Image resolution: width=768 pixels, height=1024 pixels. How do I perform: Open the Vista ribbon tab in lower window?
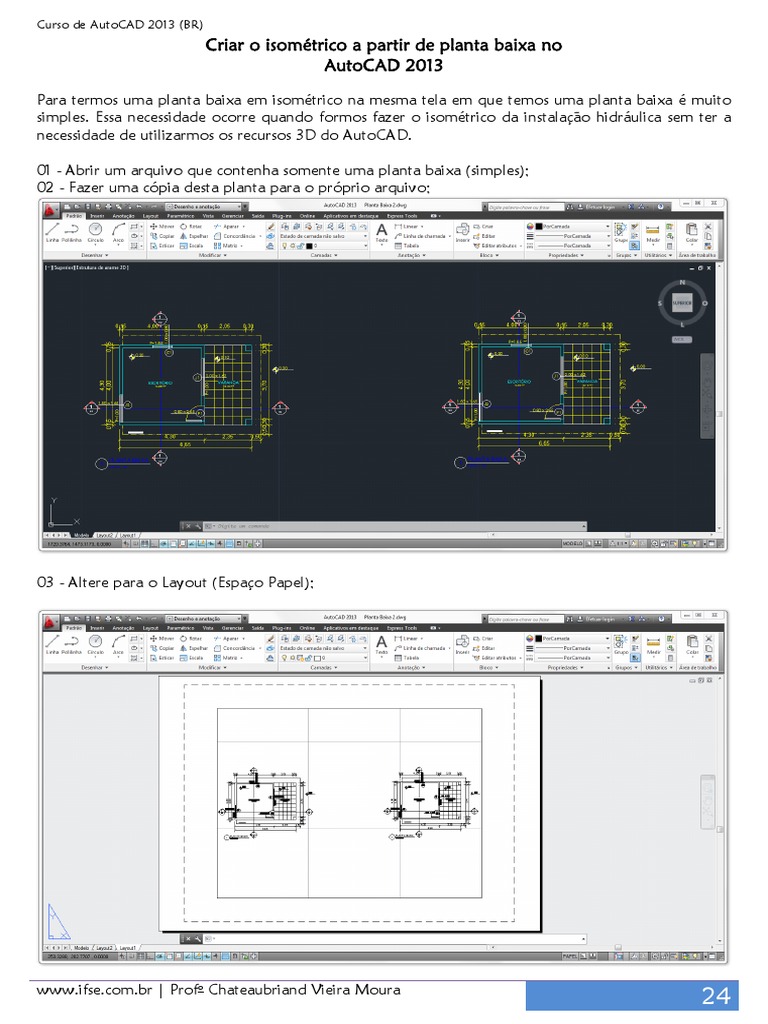pyautogui.click(x=208, y=628)
